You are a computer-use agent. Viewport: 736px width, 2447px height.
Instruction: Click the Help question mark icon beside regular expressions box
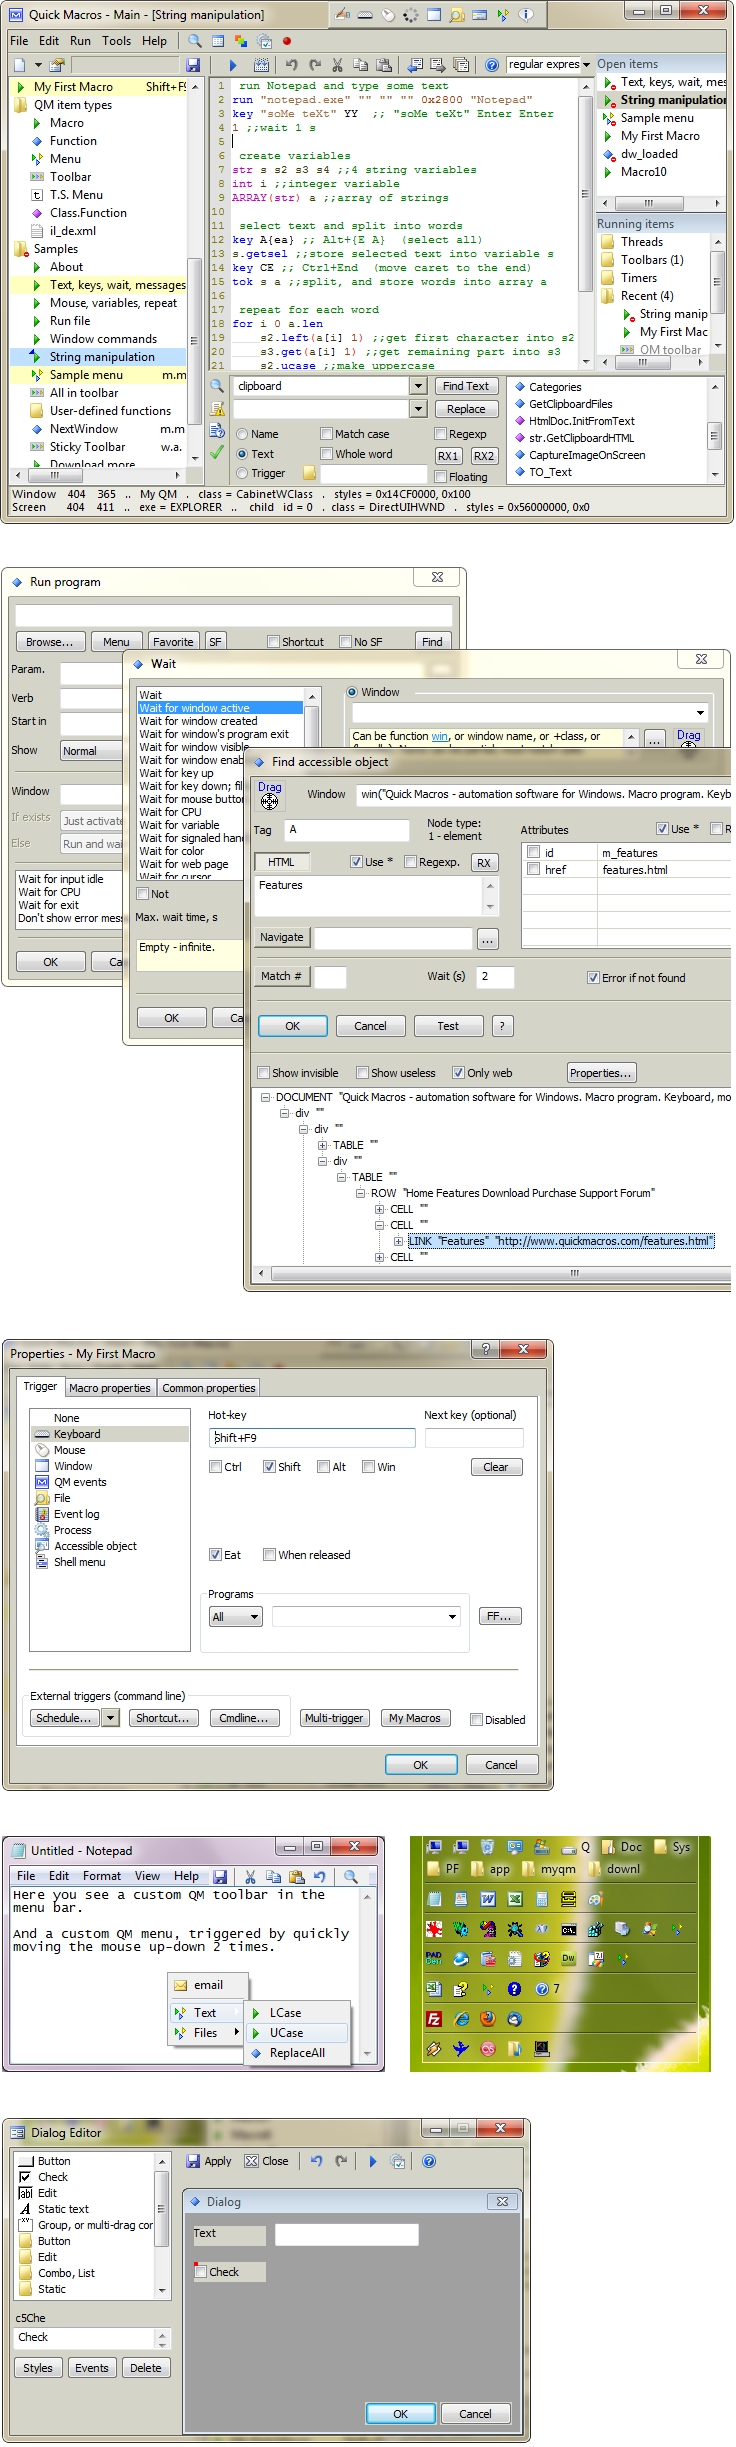[x=492, y=65]
